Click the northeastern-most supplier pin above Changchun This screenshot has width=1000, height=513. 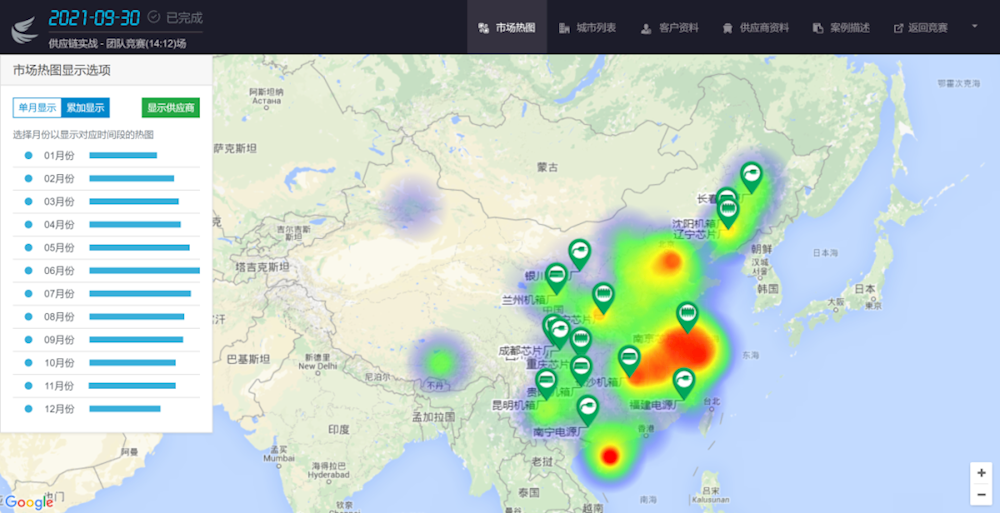[750, 175]
